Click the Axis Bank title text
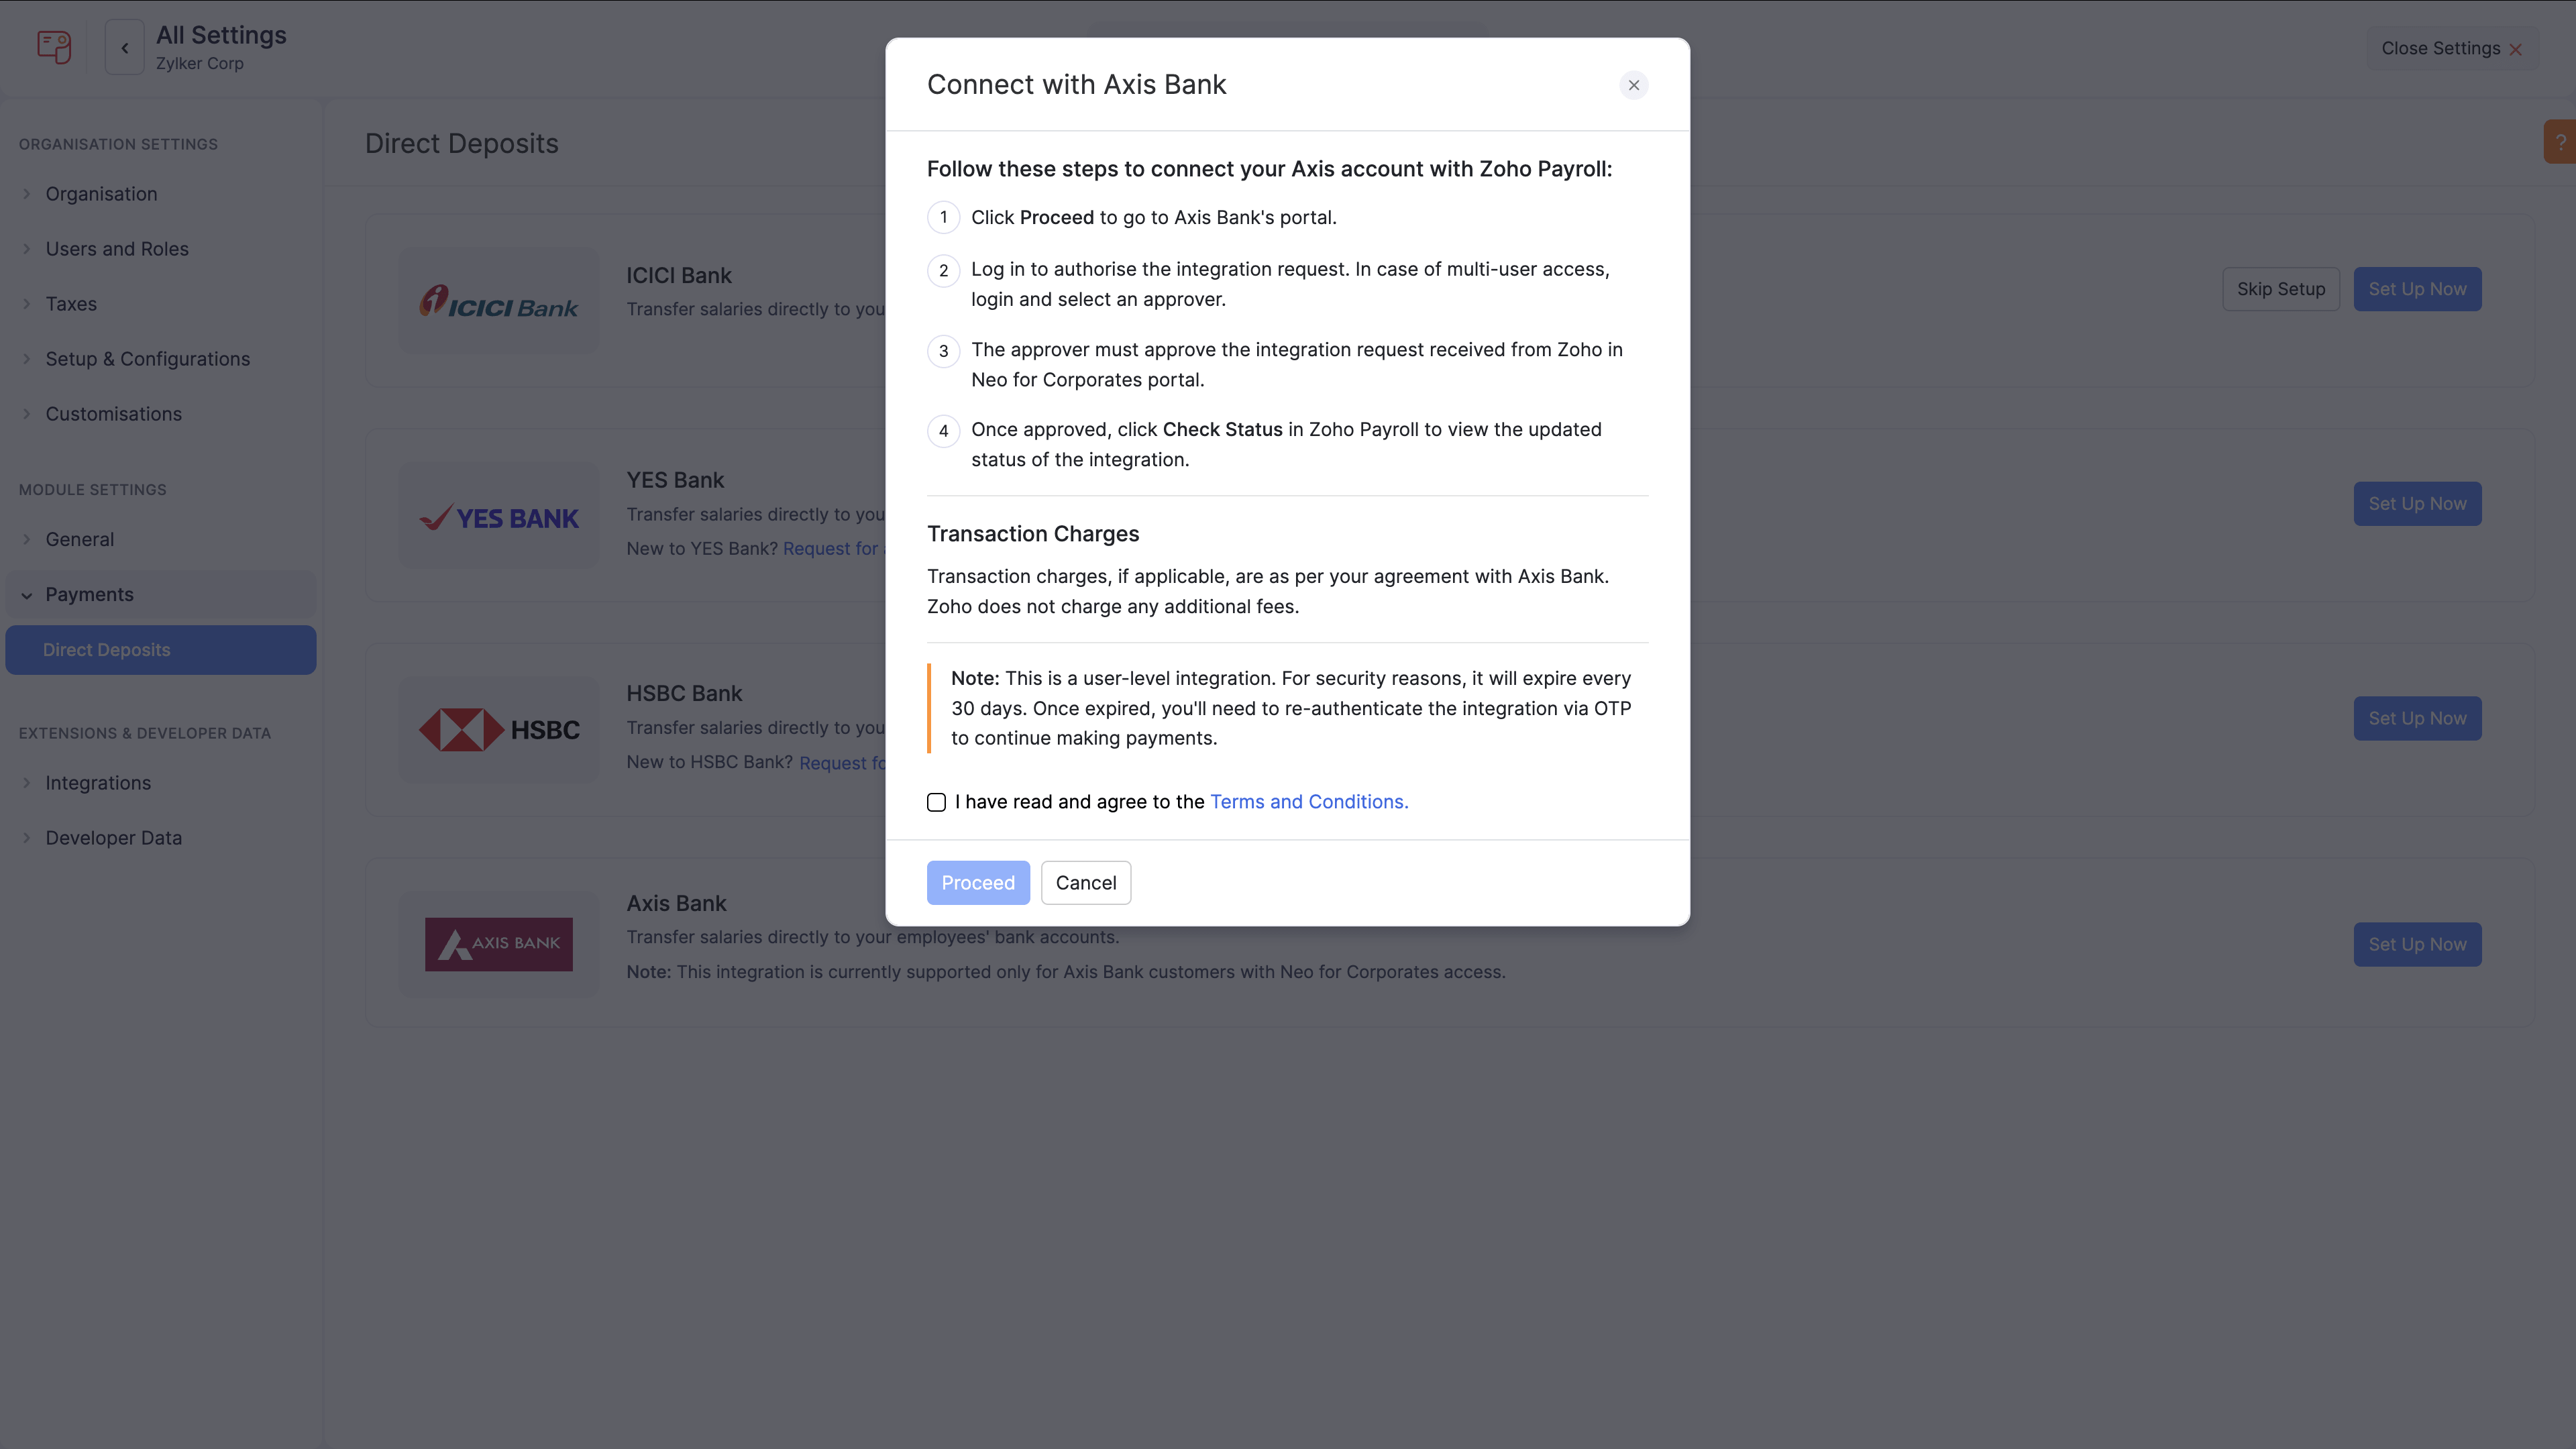 pos(676,903)
